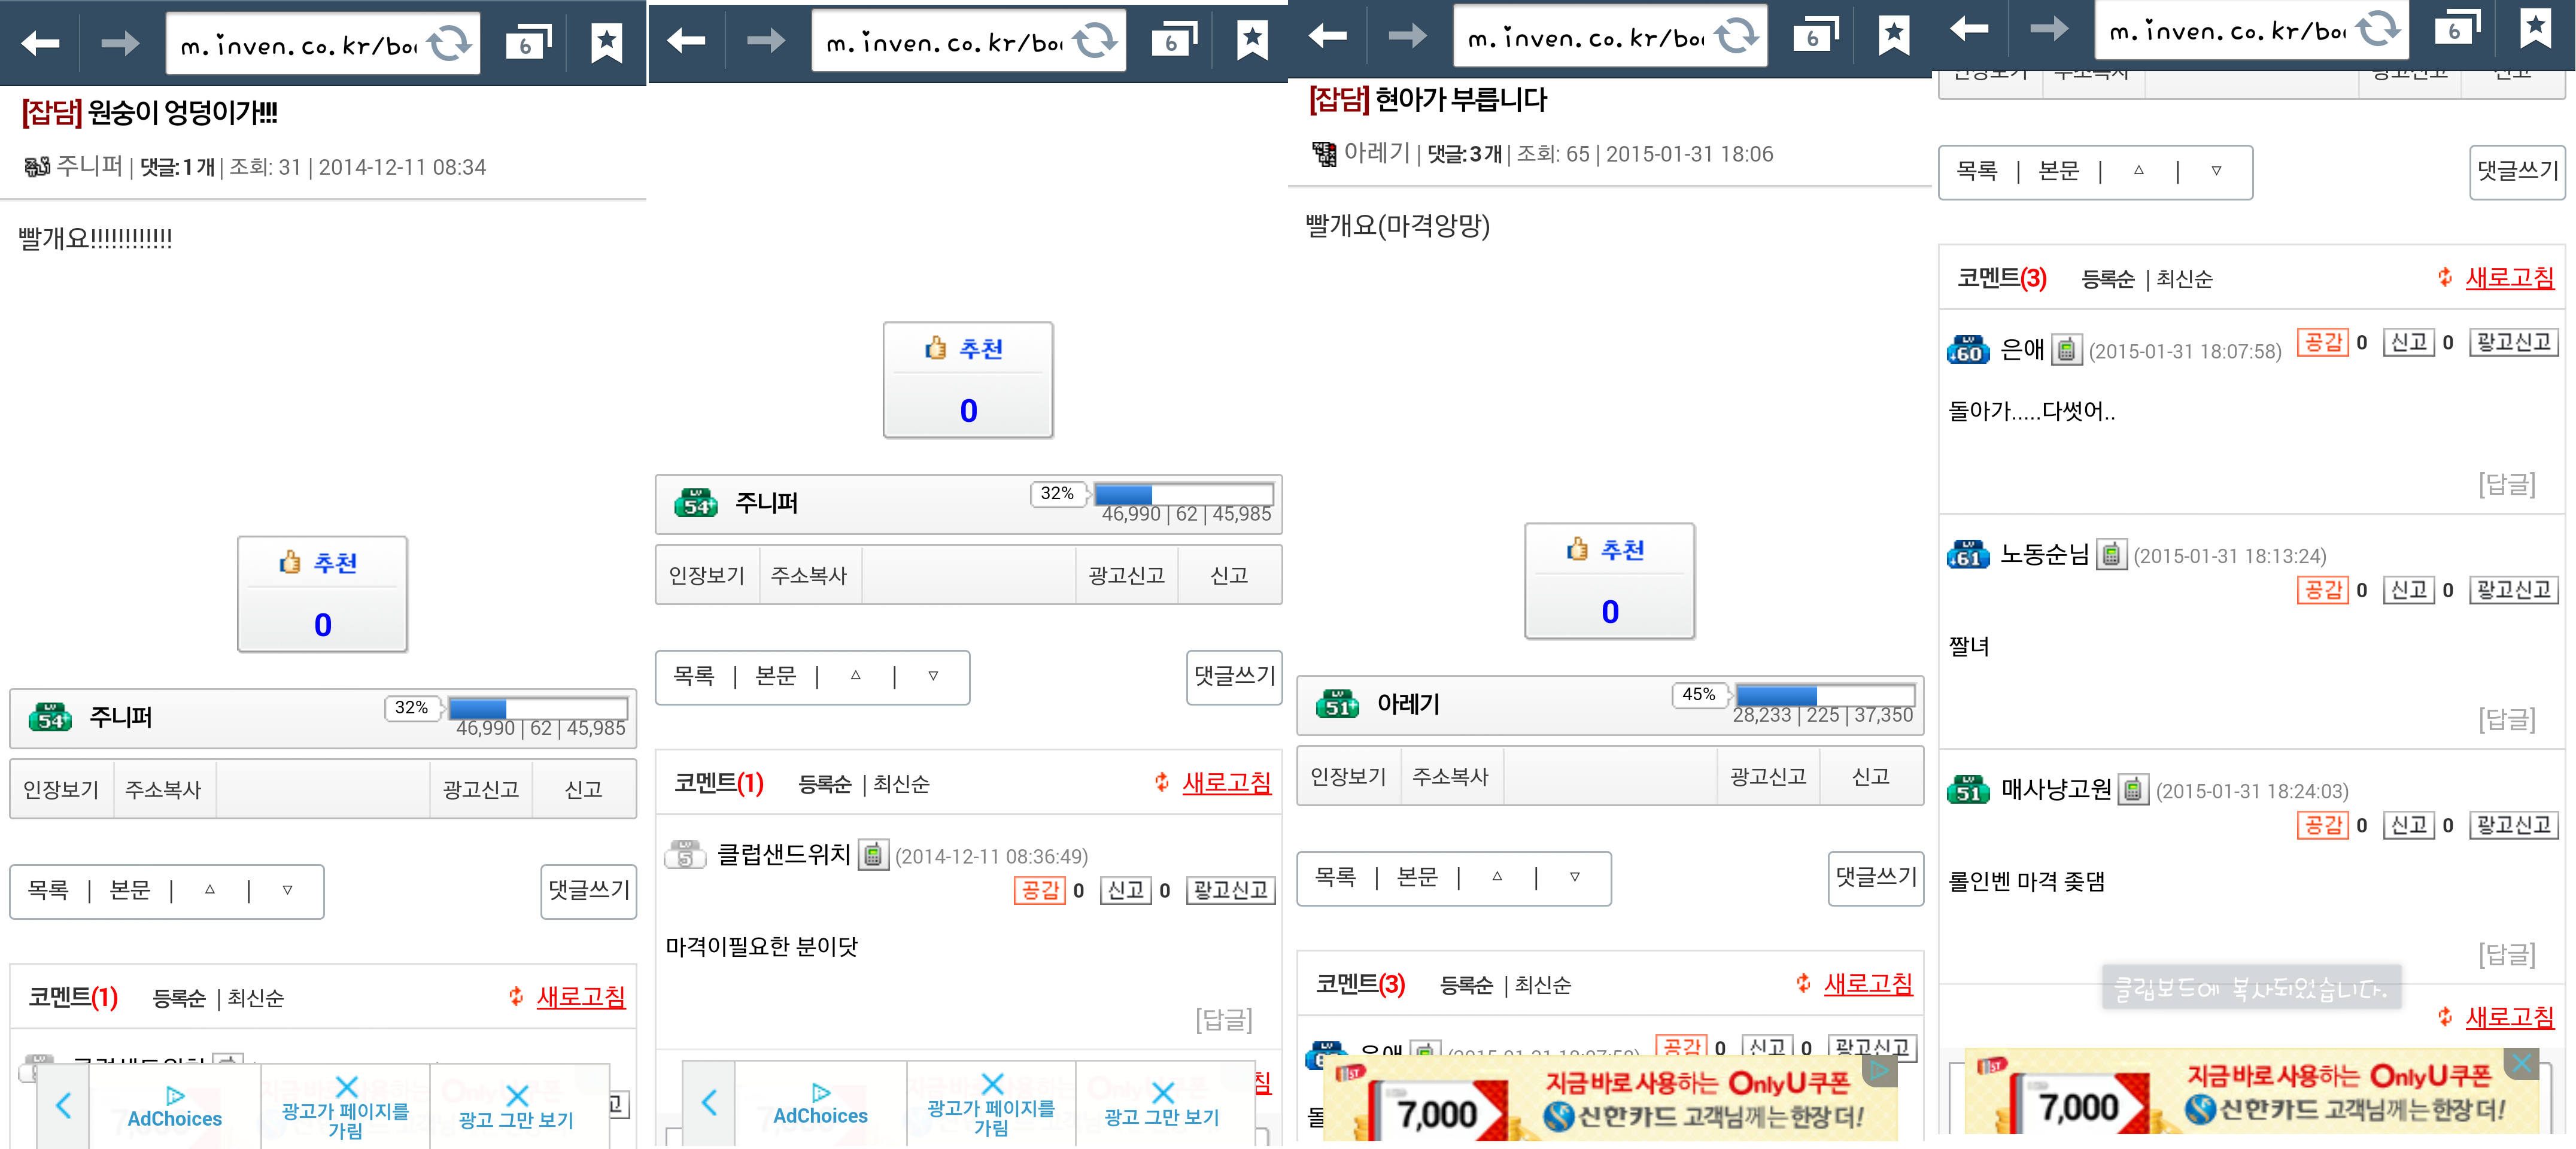Image resolution: width=2576 pixels, height=1149 pixels.
Task: Expand 답글 under 짤녀 comment
Action: point(2506,719)
